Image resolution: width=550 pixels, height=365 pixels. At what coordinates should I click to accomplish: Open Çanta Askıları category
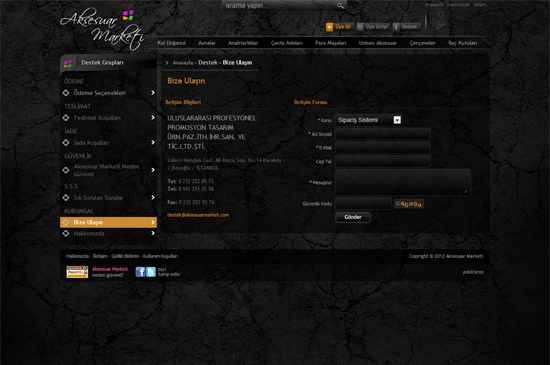287,43
